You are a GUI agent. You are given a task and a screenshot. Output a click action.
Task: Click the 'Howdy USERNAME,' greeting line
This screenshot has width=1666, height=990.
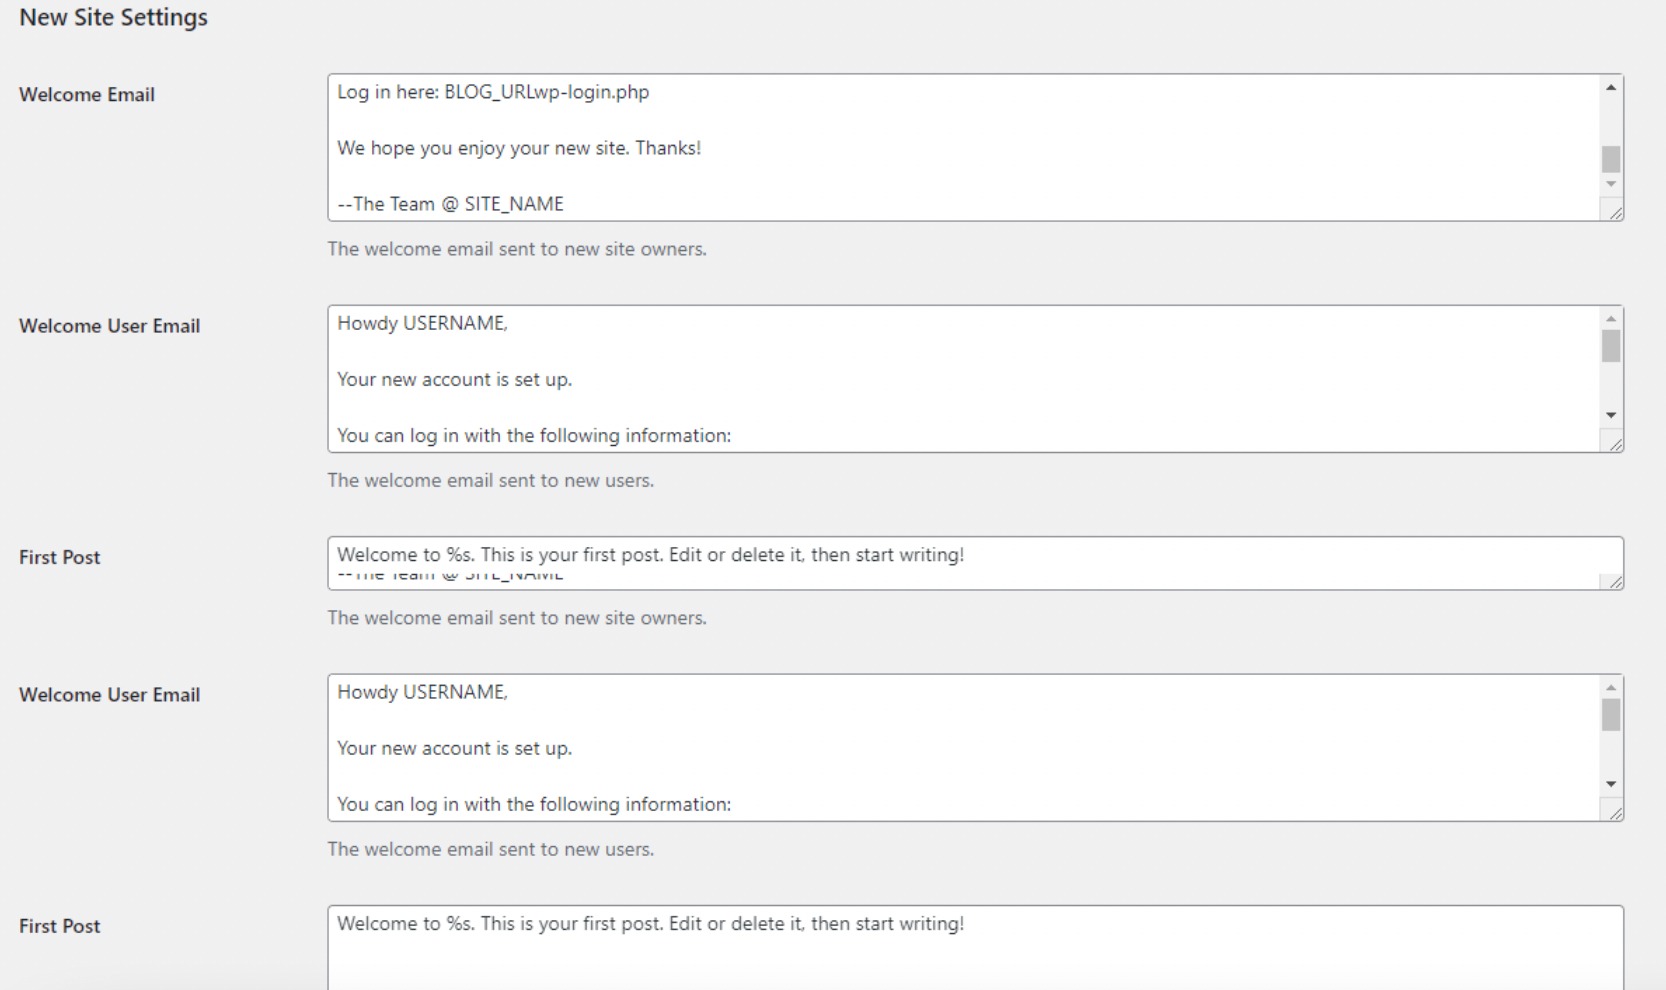point(423,322)
